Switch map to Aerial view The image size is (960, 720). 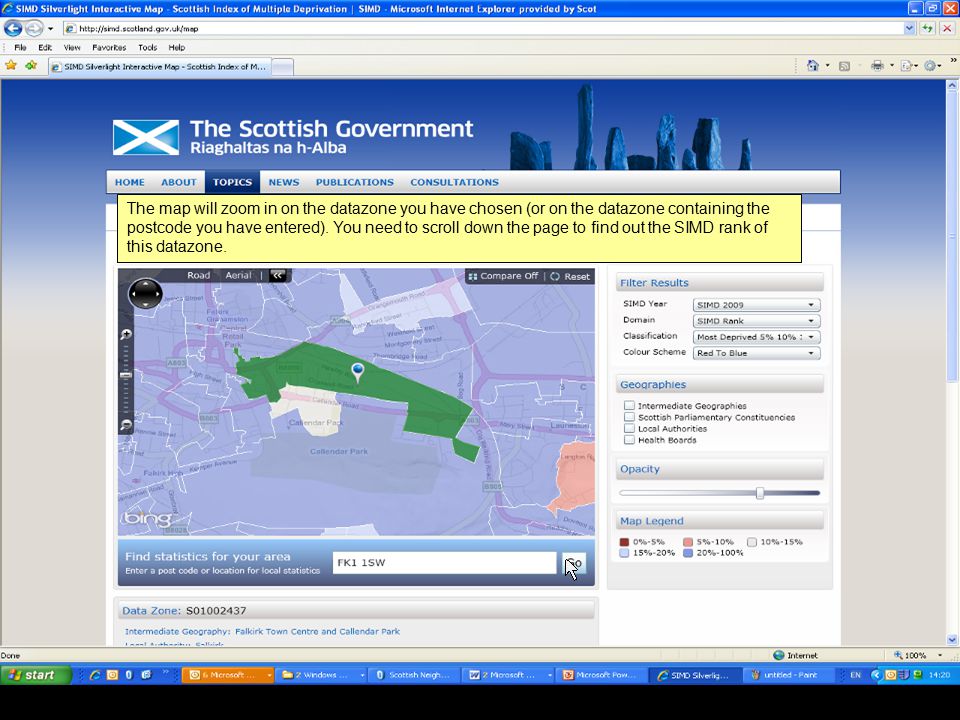point(238,276)
